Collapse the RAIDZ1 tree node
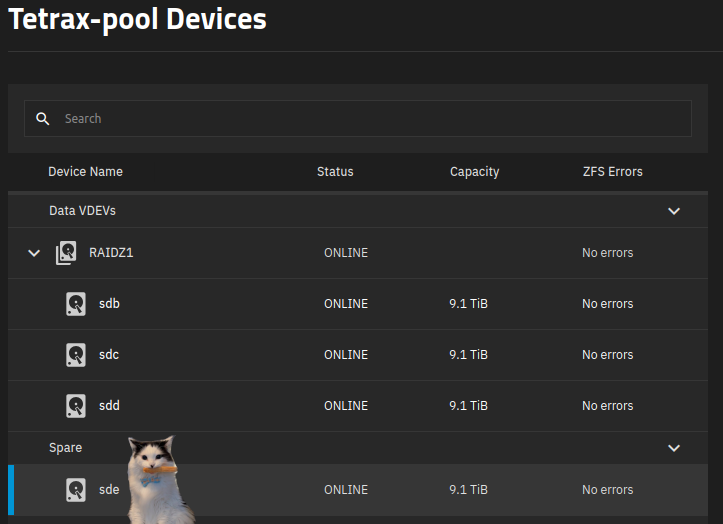 pyautogui.click(x=34, y=253)
